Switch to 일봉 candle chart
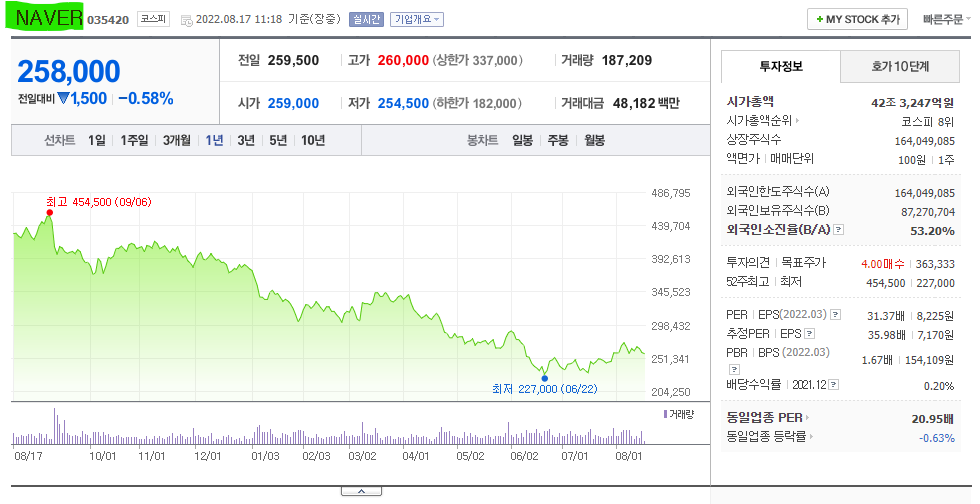Viewport: 980px width, 504px height. tap(522, 140)
